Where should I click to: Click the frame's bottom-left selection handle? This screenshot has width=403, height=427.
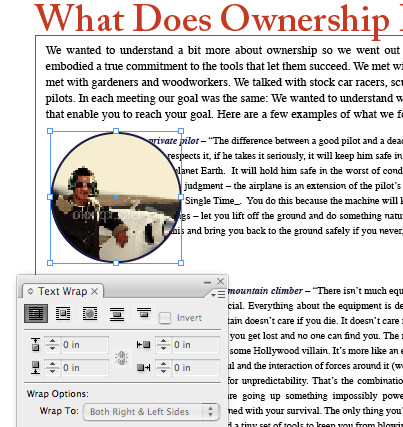[50, 263]
